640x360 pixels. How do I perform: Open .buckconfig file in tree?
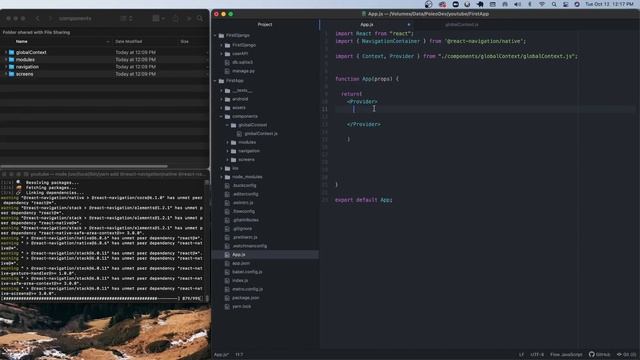[x=244, y=185]
